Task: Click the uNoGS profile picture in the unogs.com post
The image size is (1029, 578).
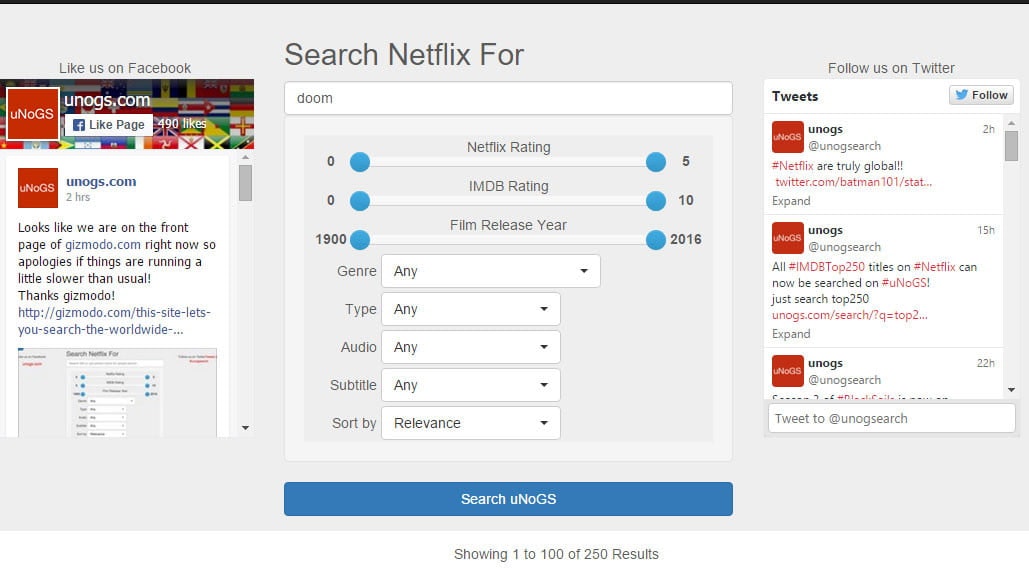Action: coord(36,188)
